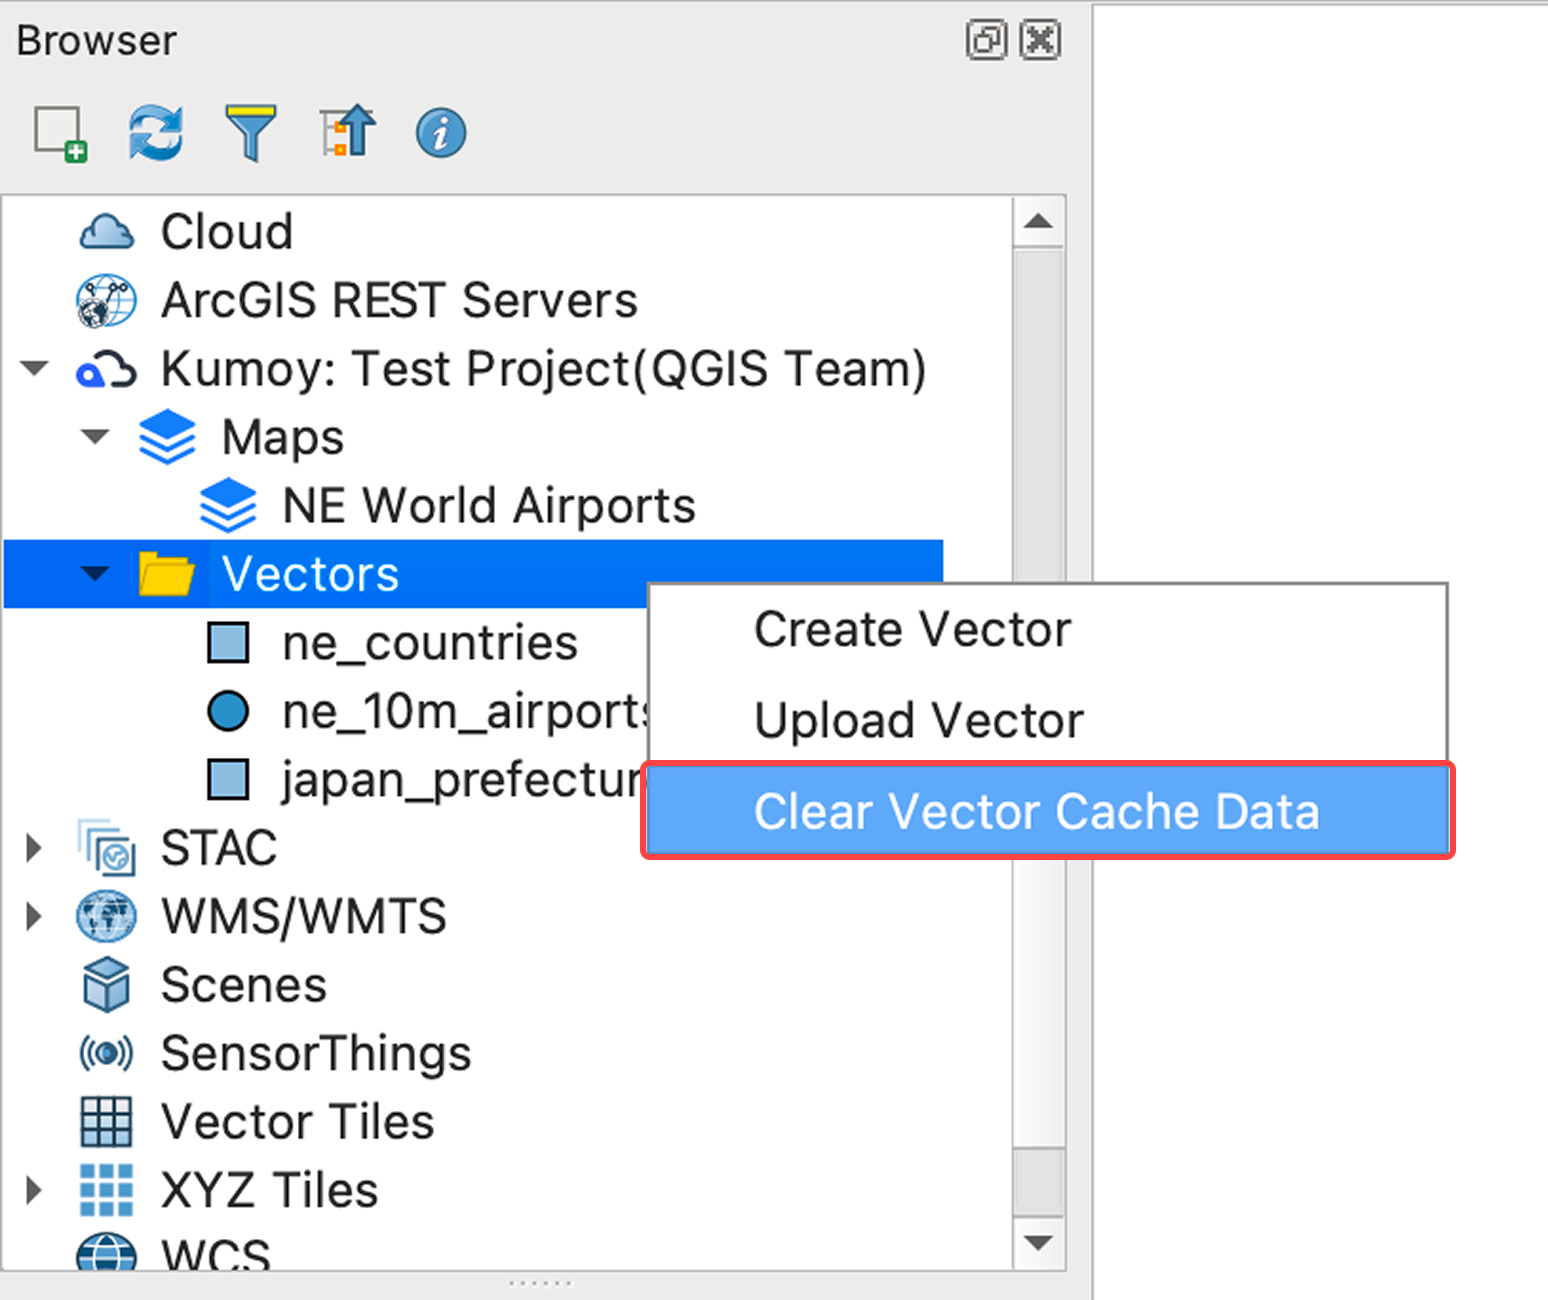
Task: Collapse the Kumoy Test Project node
Action: pos(34,368)
